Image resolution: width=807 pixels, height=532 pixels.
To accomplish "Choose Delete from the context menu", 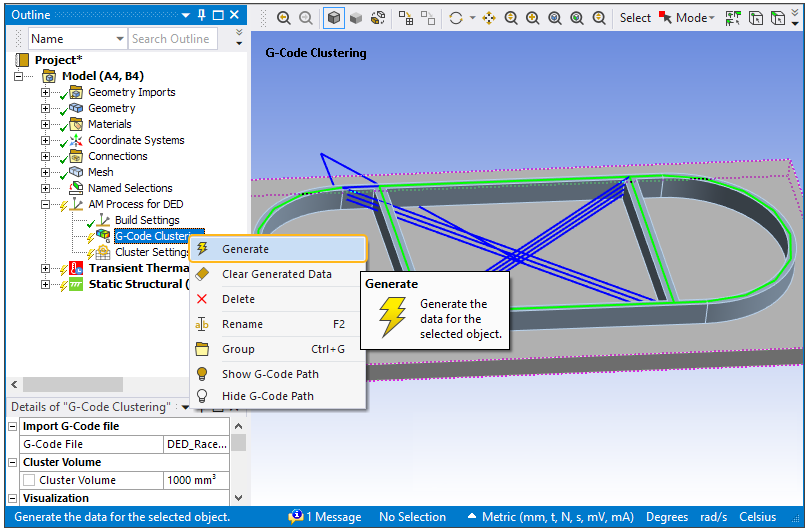I will pyautogui.click(x=278, y=299).
